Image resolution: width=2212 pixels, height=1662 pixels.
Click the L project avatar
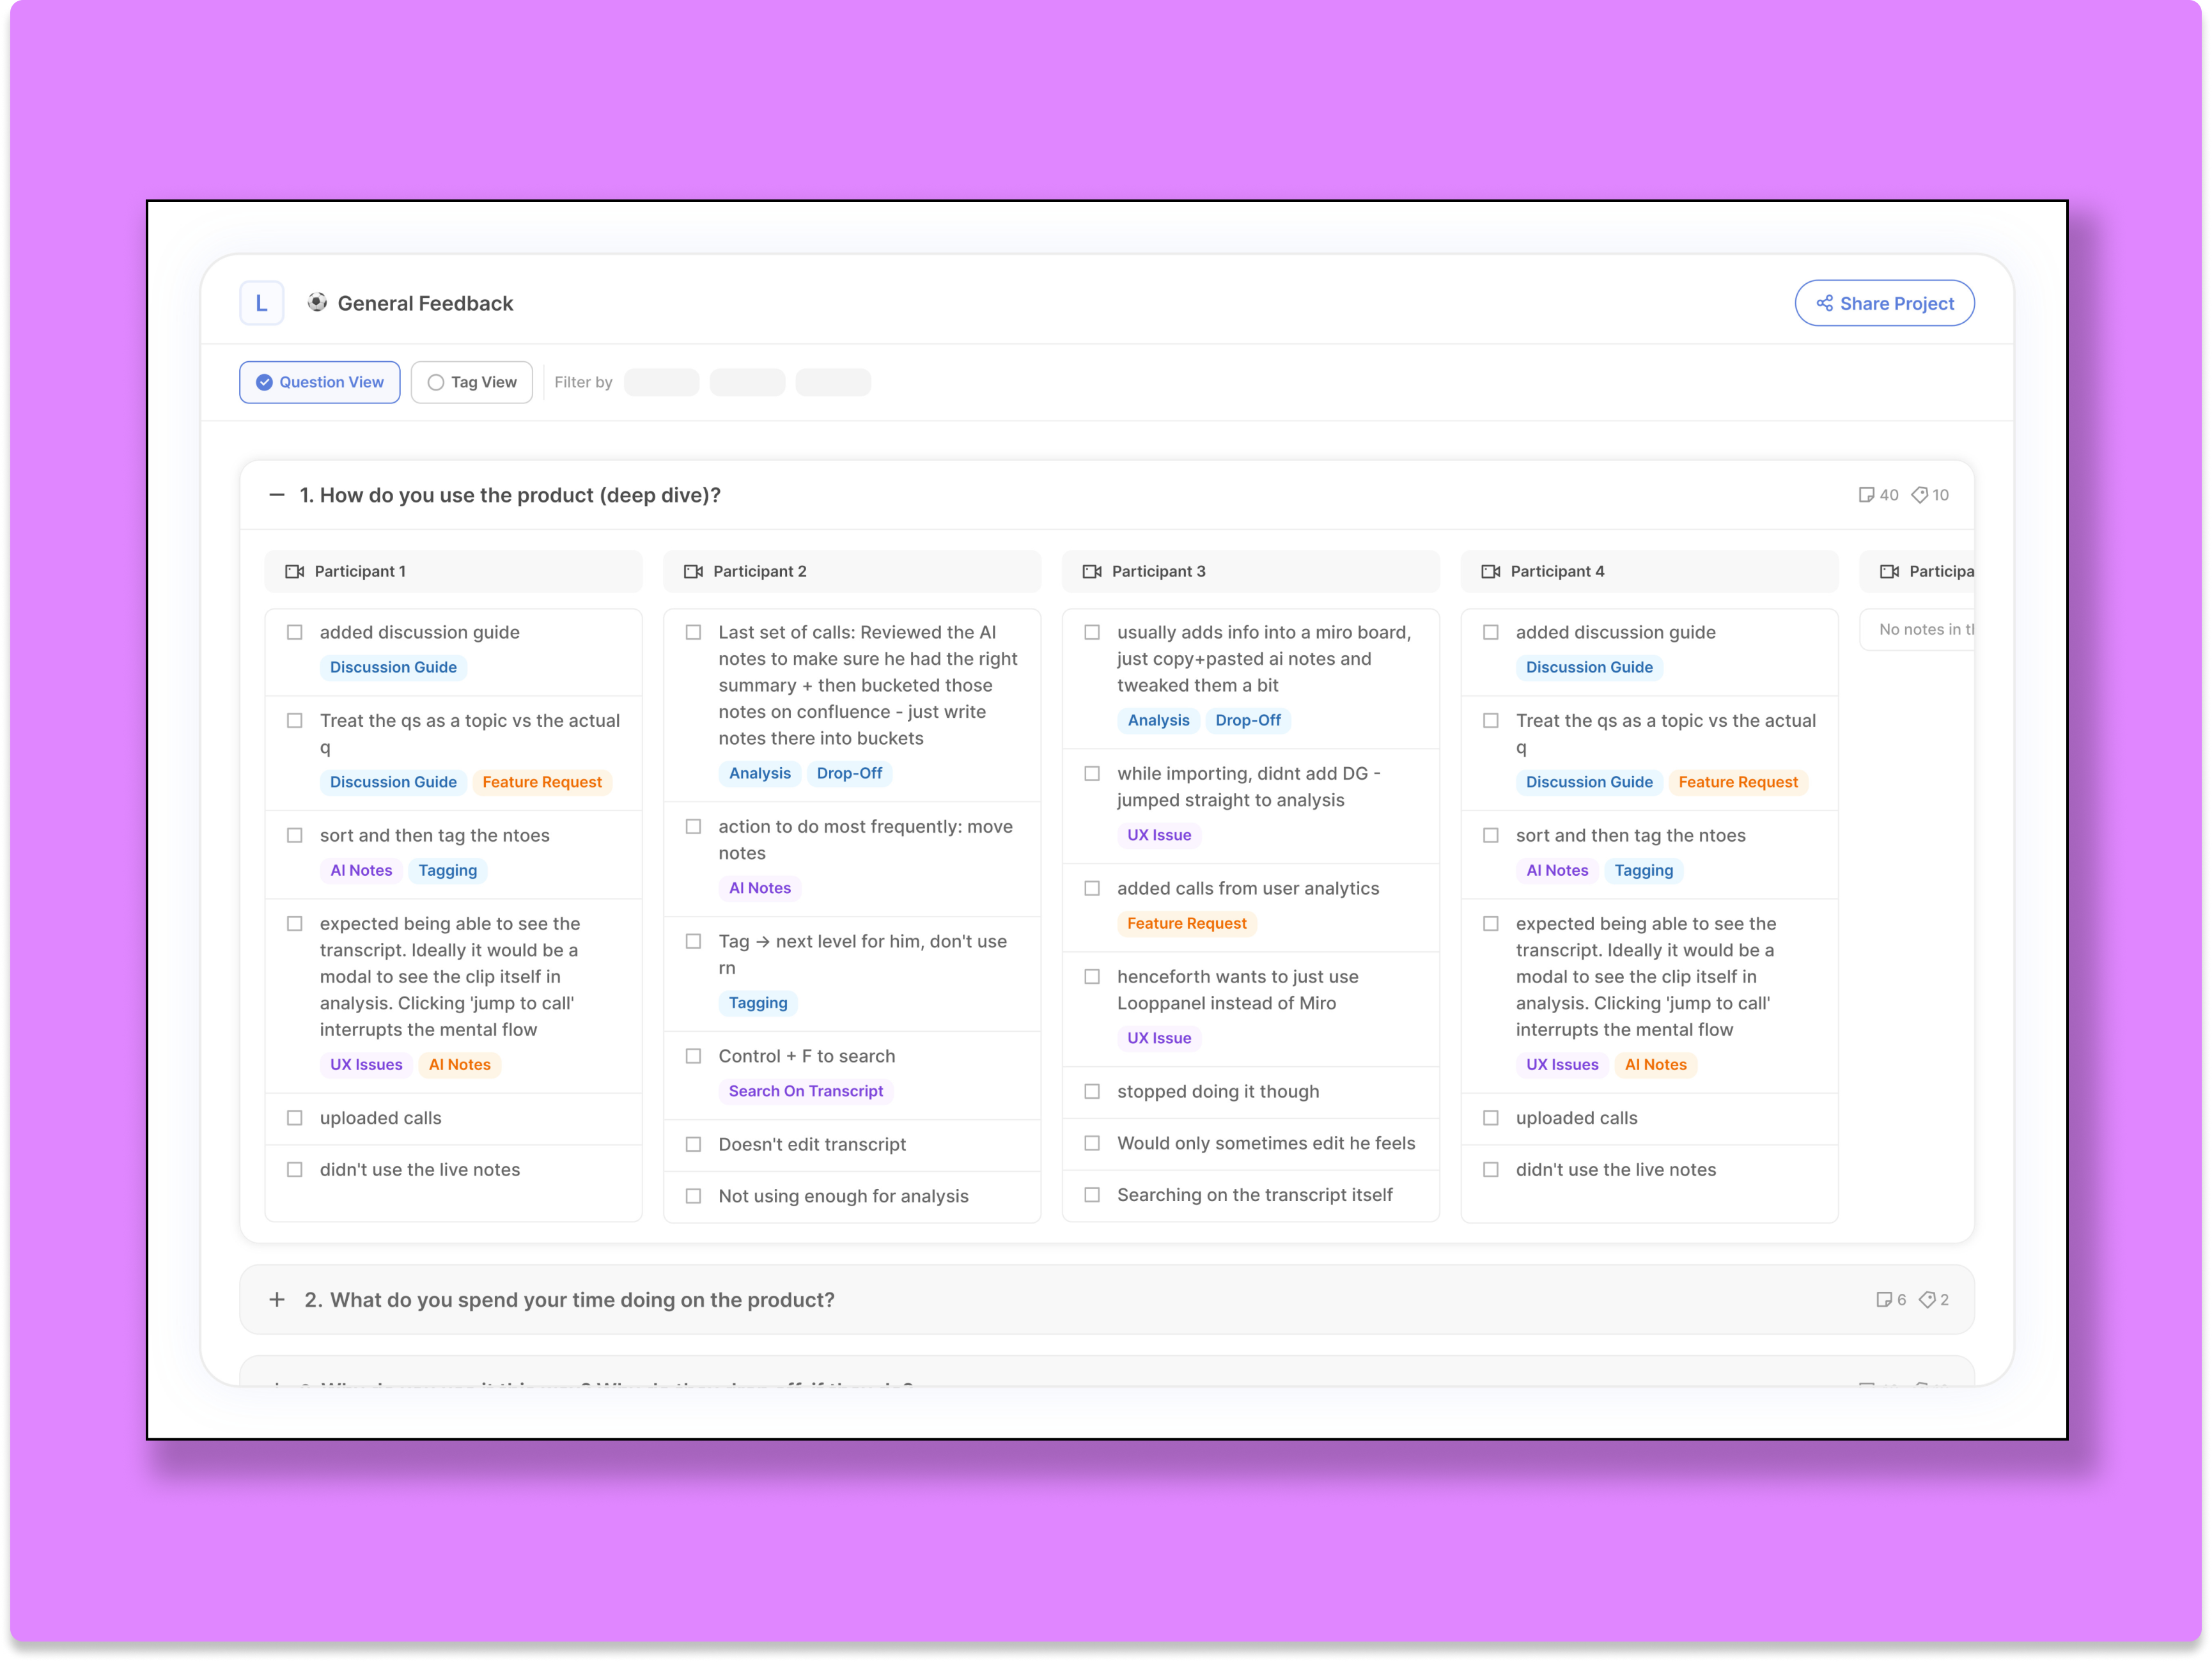point(261,302)
